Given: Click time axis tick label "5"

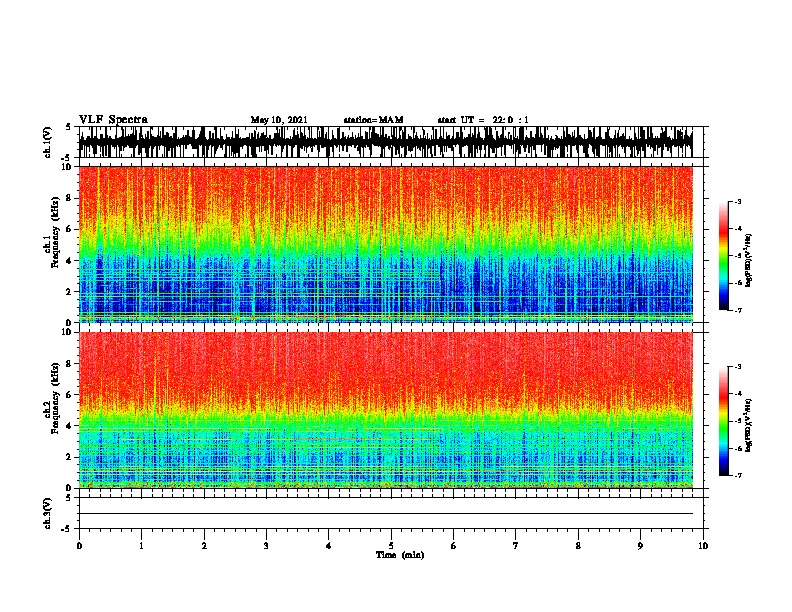Looking at the screenshot, I should click(391, 546).
